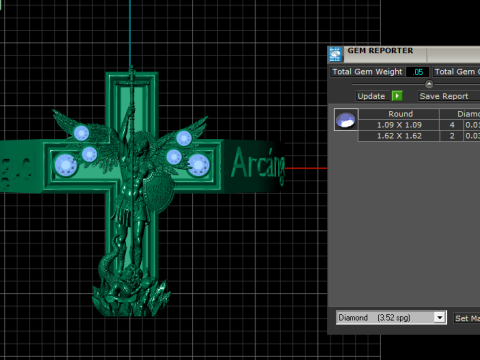Select the large gem on left cross arm

click(66, 165)
